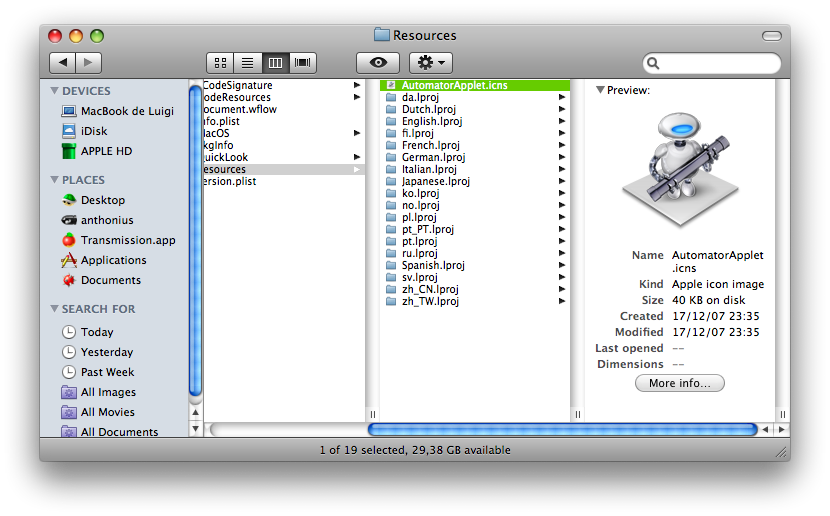The image size is (830, 516).
Task: Show files from Yesterday
Action: 98,352
